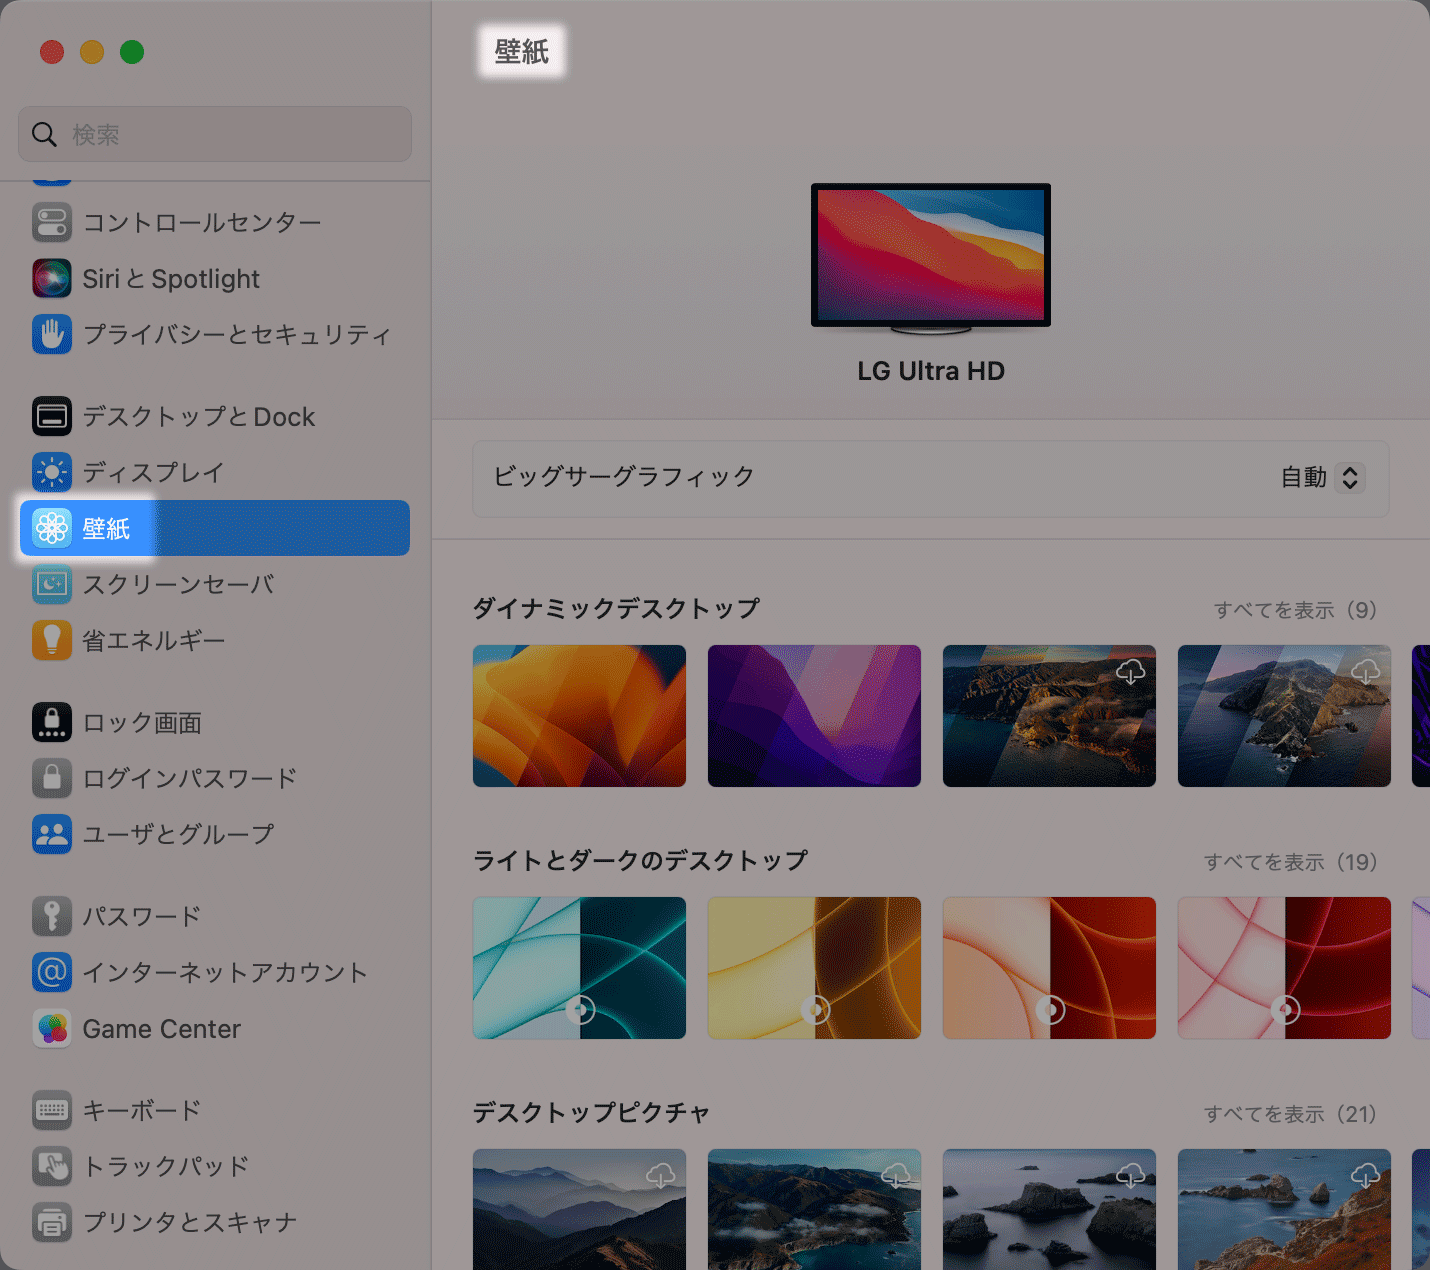Choose the yellow light and dark wallpaper
The width and height of the screenshot is (1430, 1270).
[x=814, y=968]
